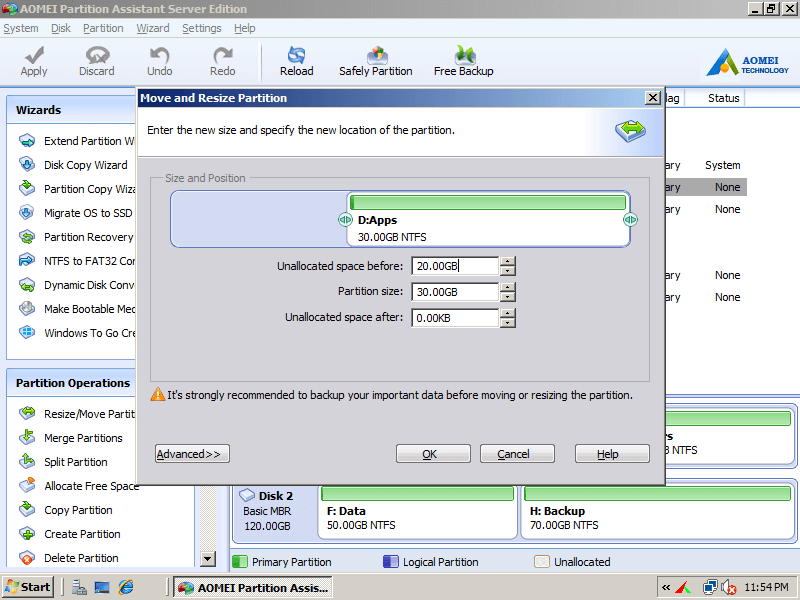Select Copy Partition operation

(x=65, y=510)
